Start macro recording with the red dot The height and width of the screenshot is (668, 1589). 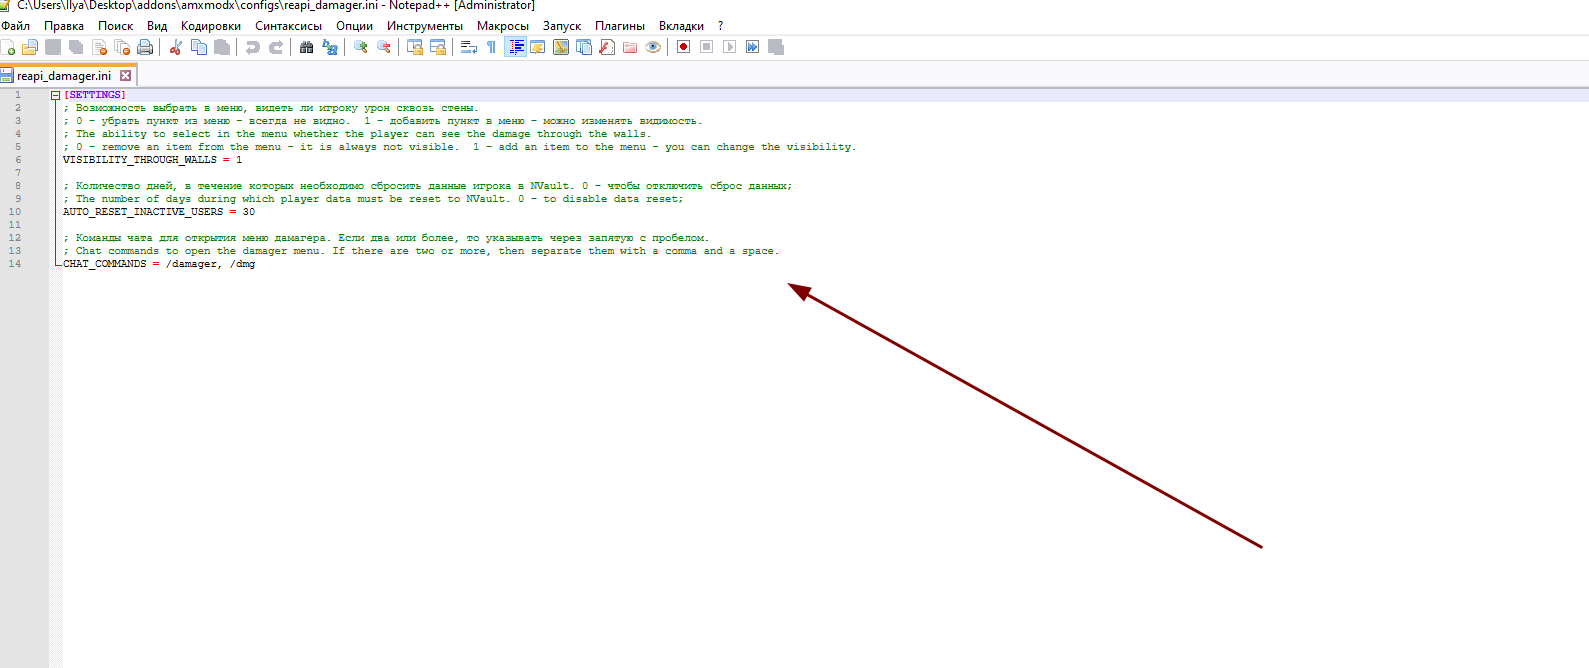(x=683, y=47)
